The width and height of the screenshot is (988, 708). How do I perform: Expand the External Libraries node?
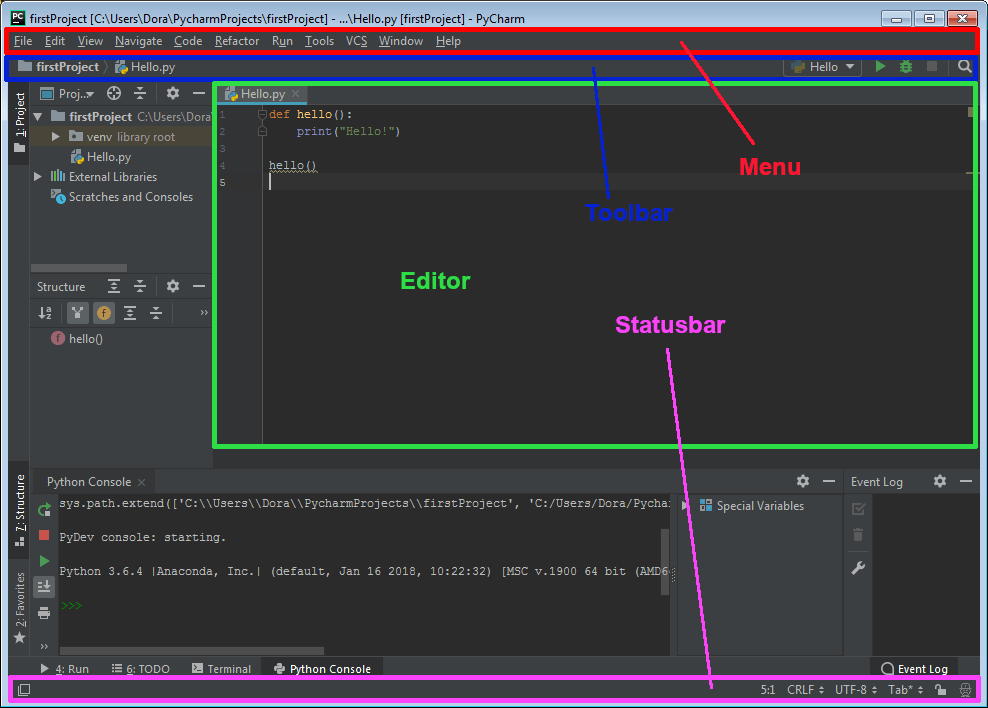pos(37,176)
